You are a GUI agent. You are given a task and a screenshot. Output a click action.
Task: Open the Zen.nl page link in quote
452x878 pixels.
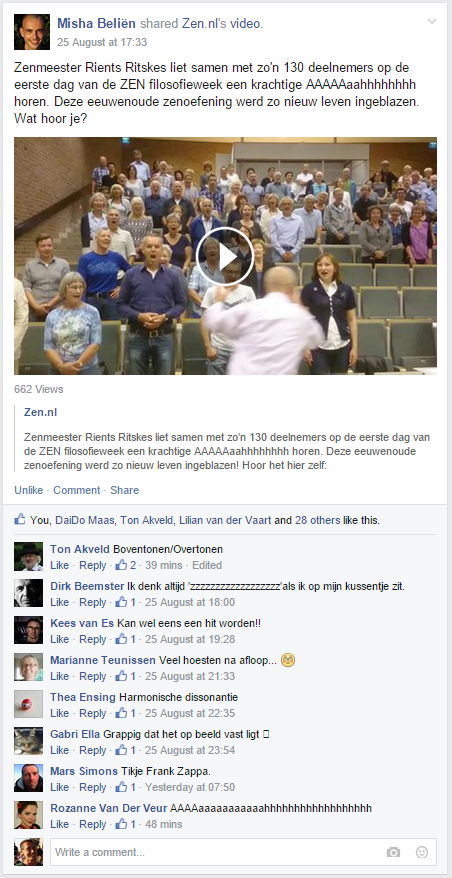point(40,412)
